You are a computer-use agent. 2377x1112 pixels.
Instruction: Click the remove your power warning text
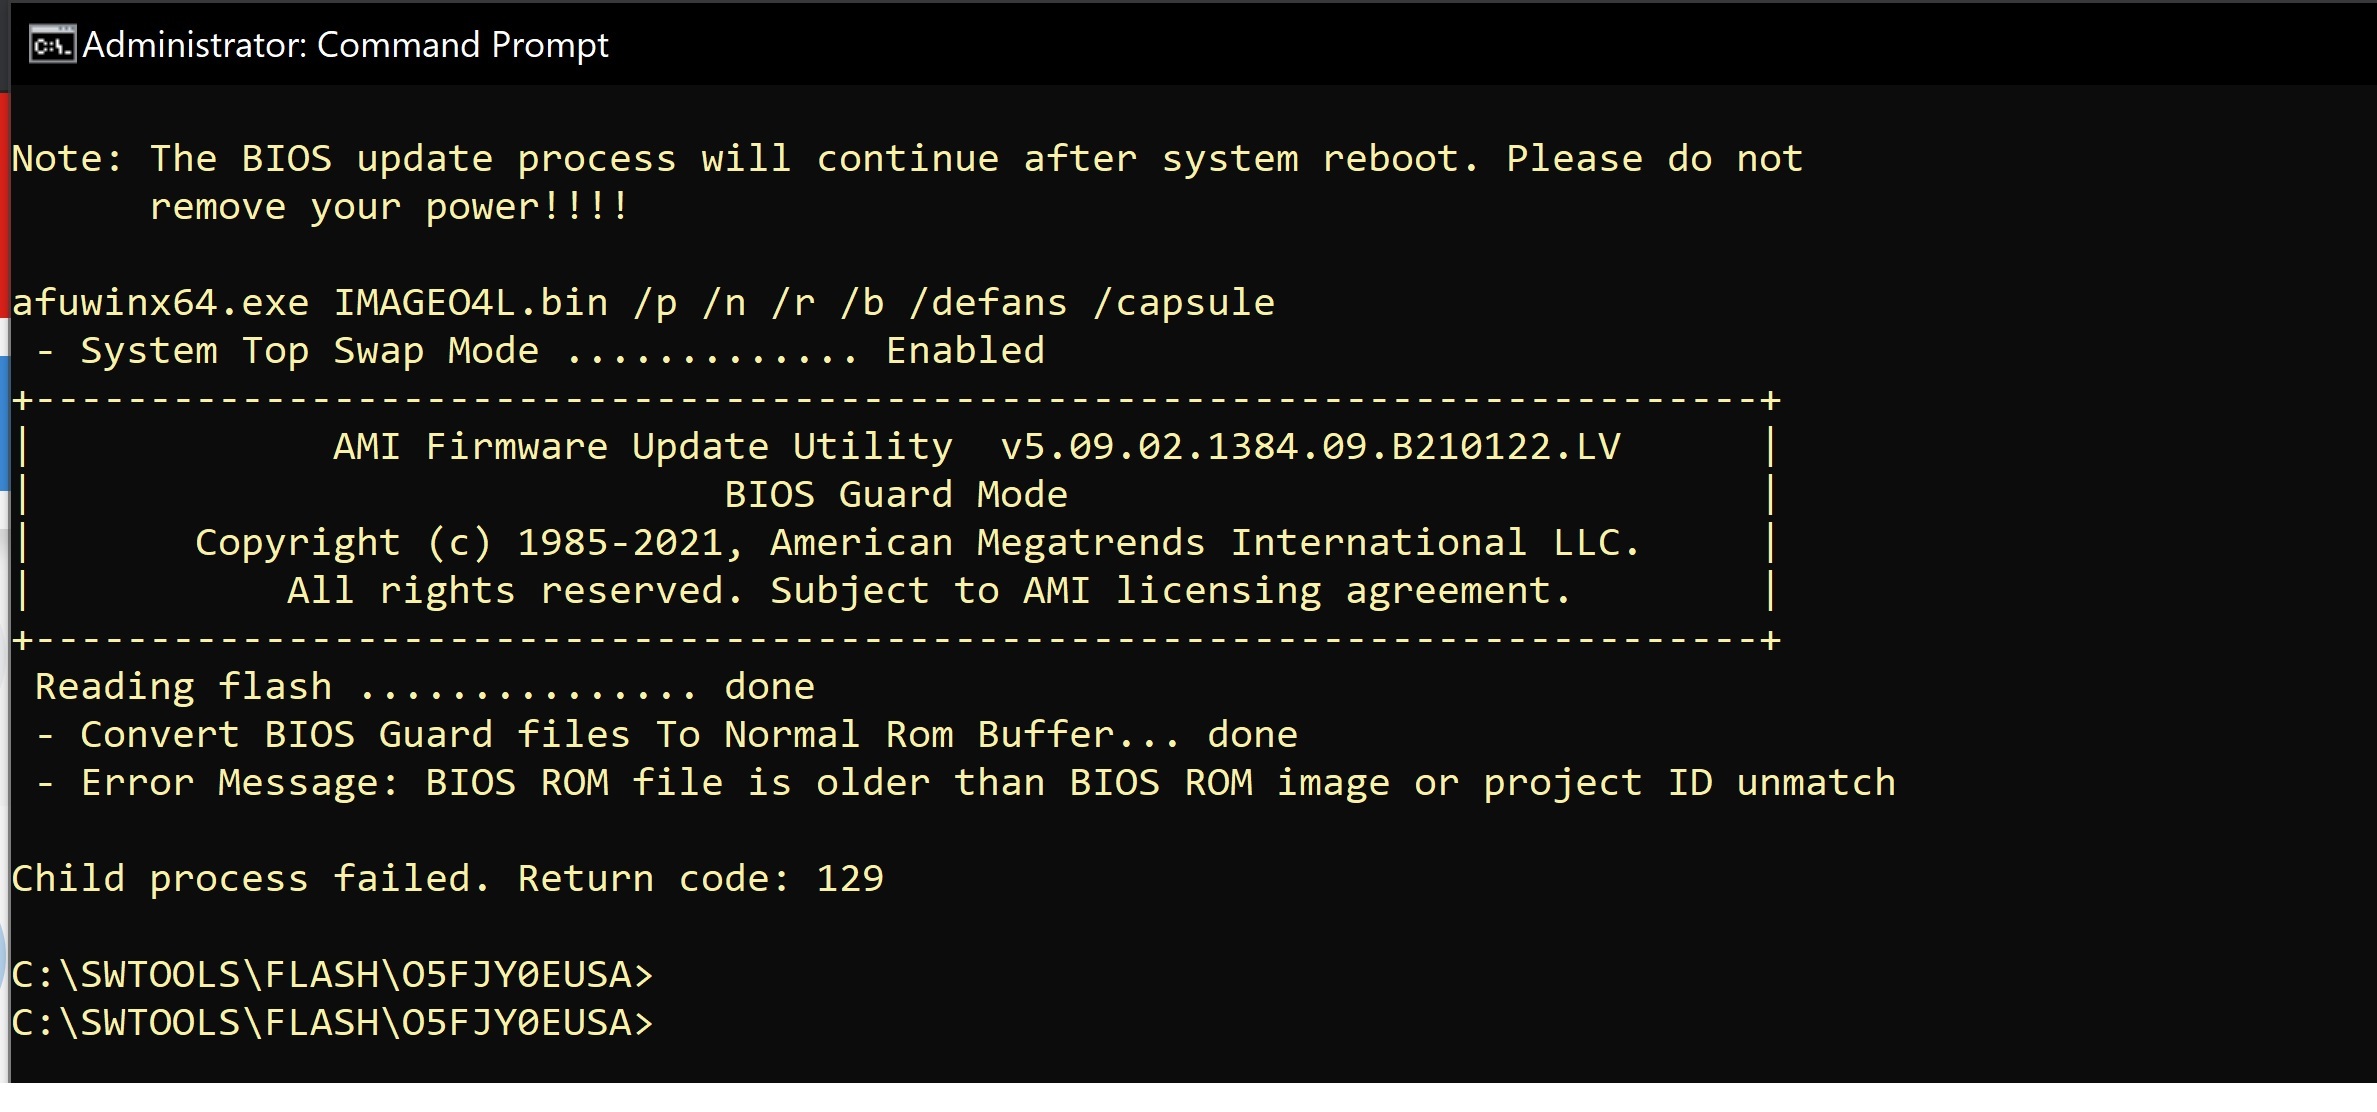[x=389, y=207]
